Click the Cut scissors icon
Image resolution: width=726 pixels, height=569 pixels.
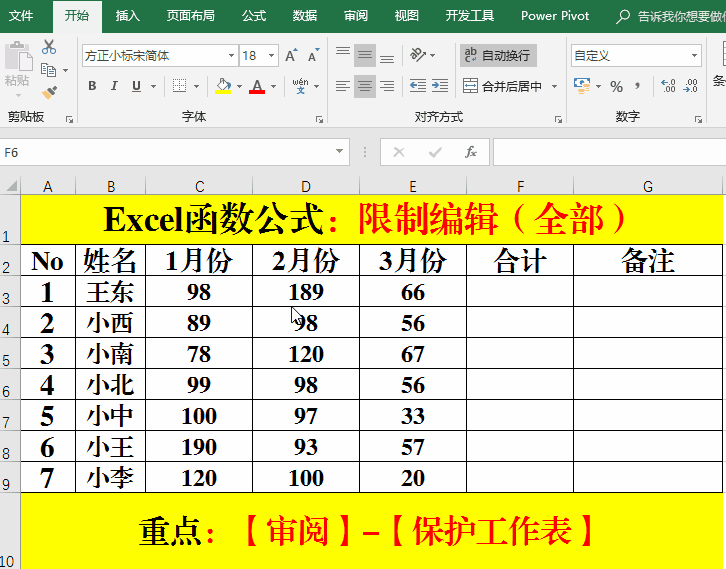click(x=49, y=47)
